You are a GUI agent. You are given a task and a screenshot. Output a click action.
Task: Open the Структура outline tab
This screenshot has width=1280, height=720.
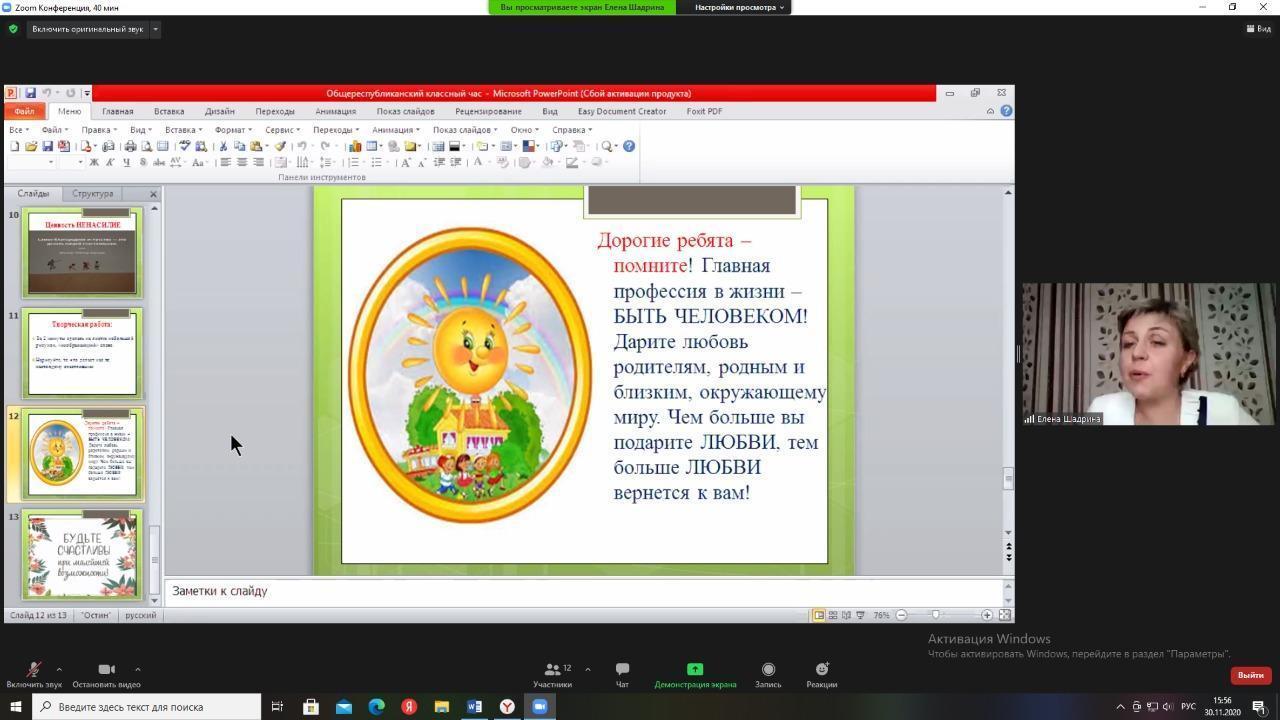point(92,193)
